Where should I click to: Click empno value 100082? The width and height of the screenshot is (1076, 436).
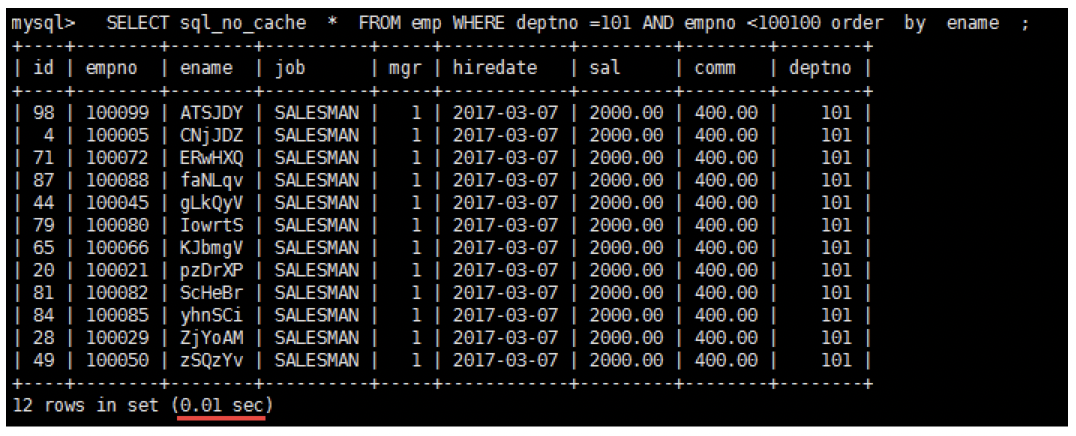117,293
